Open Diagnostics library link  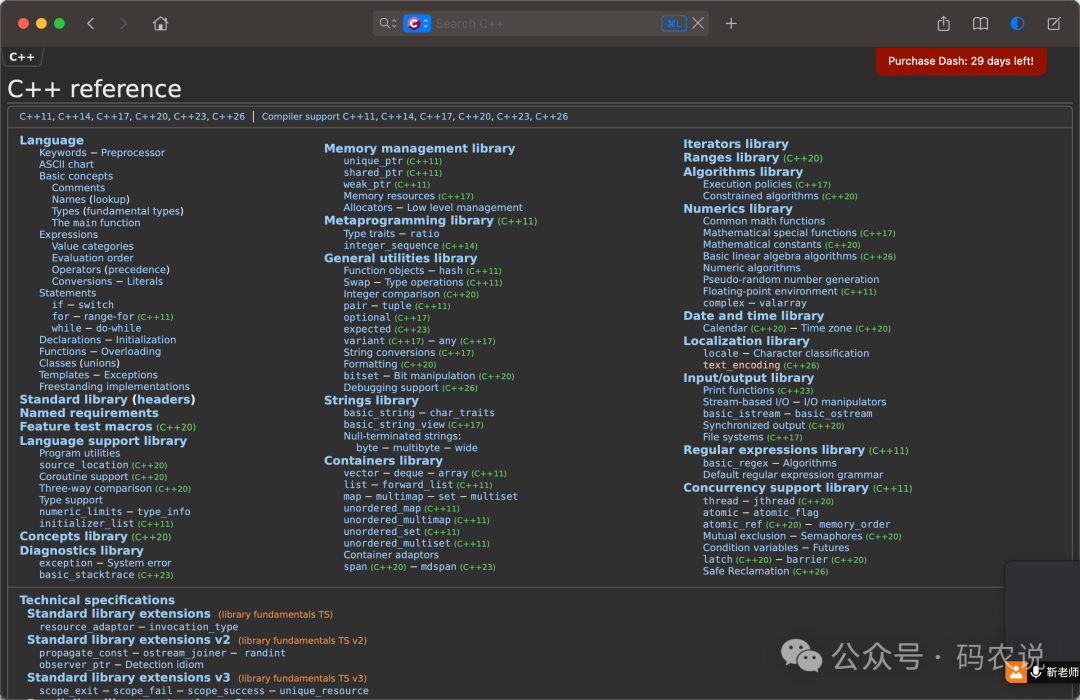[x=81, y=550]
